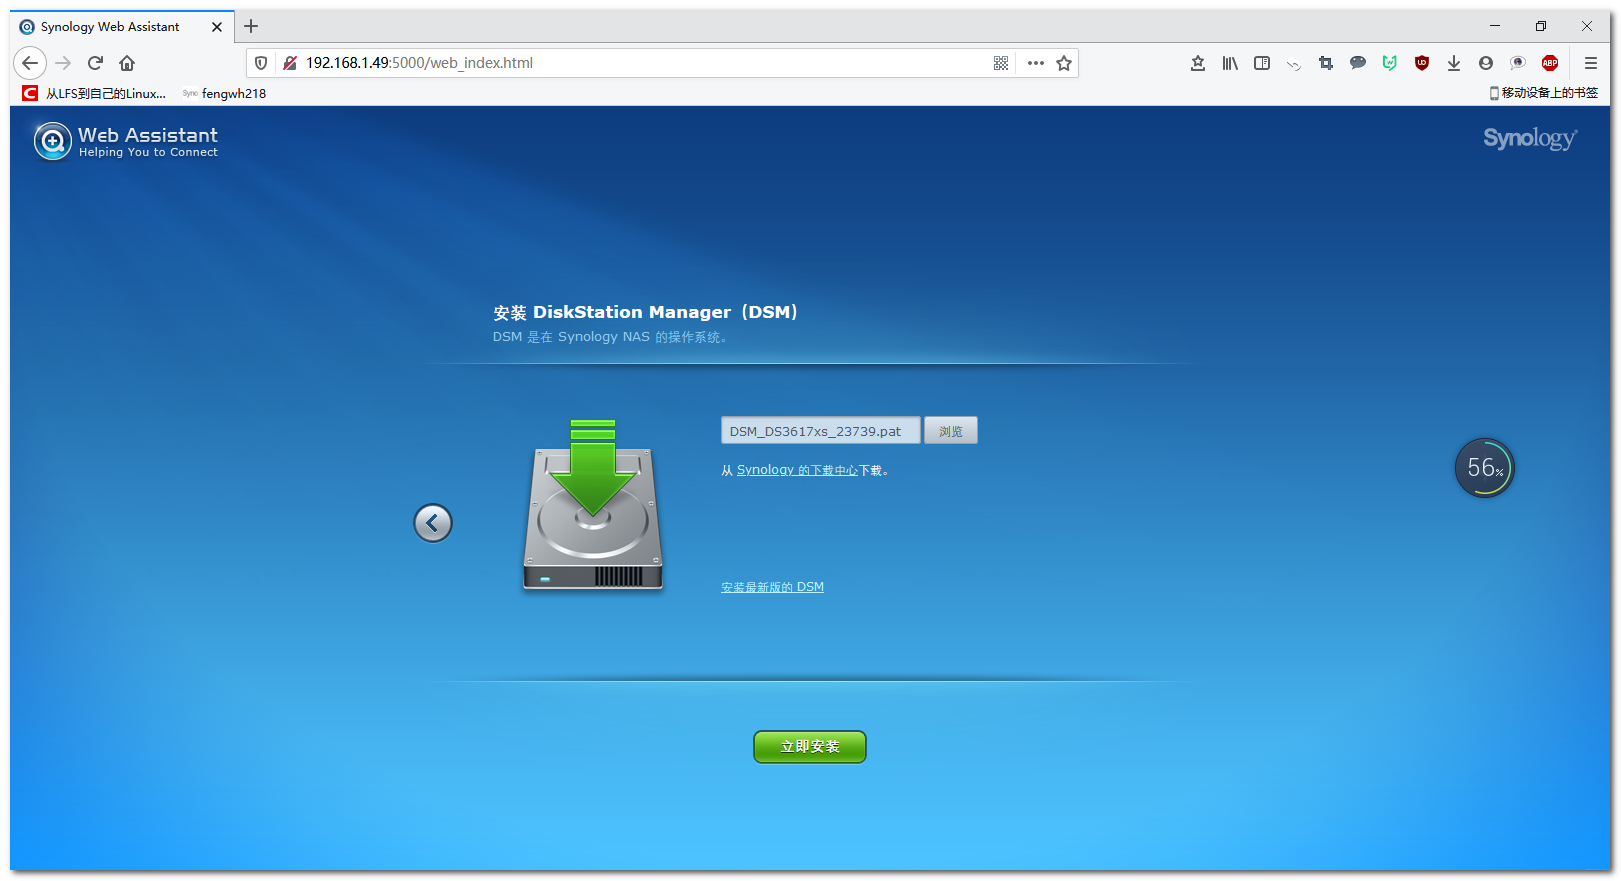Click the speech bubble globe extension icon
1621x881 pixels.
(x=1518, y=63)
